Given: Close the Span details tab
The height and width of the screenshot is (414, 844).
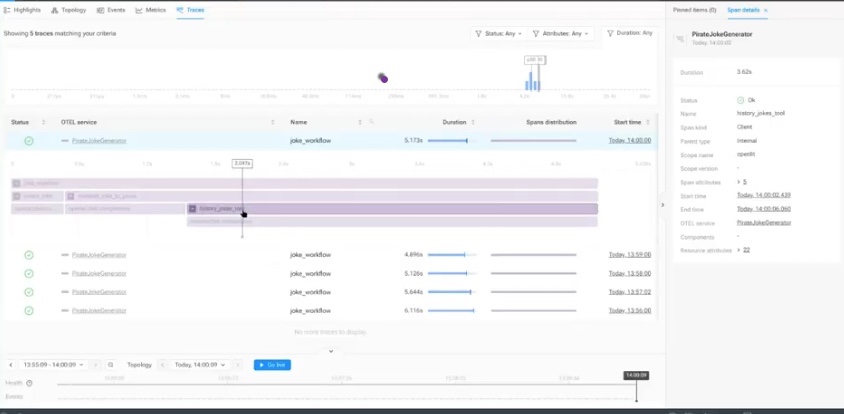Looking at the screenshot, I should [x=766, y=9].
